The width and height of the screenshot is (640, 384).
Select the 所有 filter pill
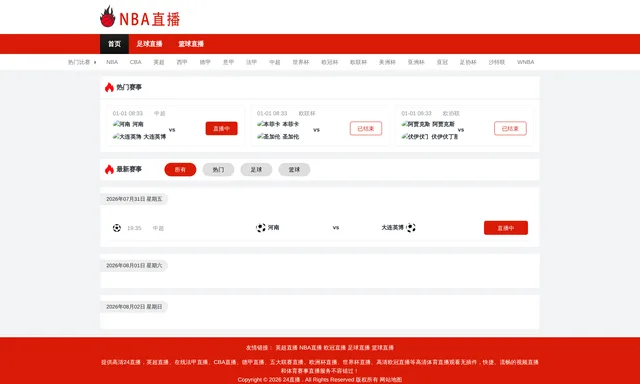click(180, 170)
